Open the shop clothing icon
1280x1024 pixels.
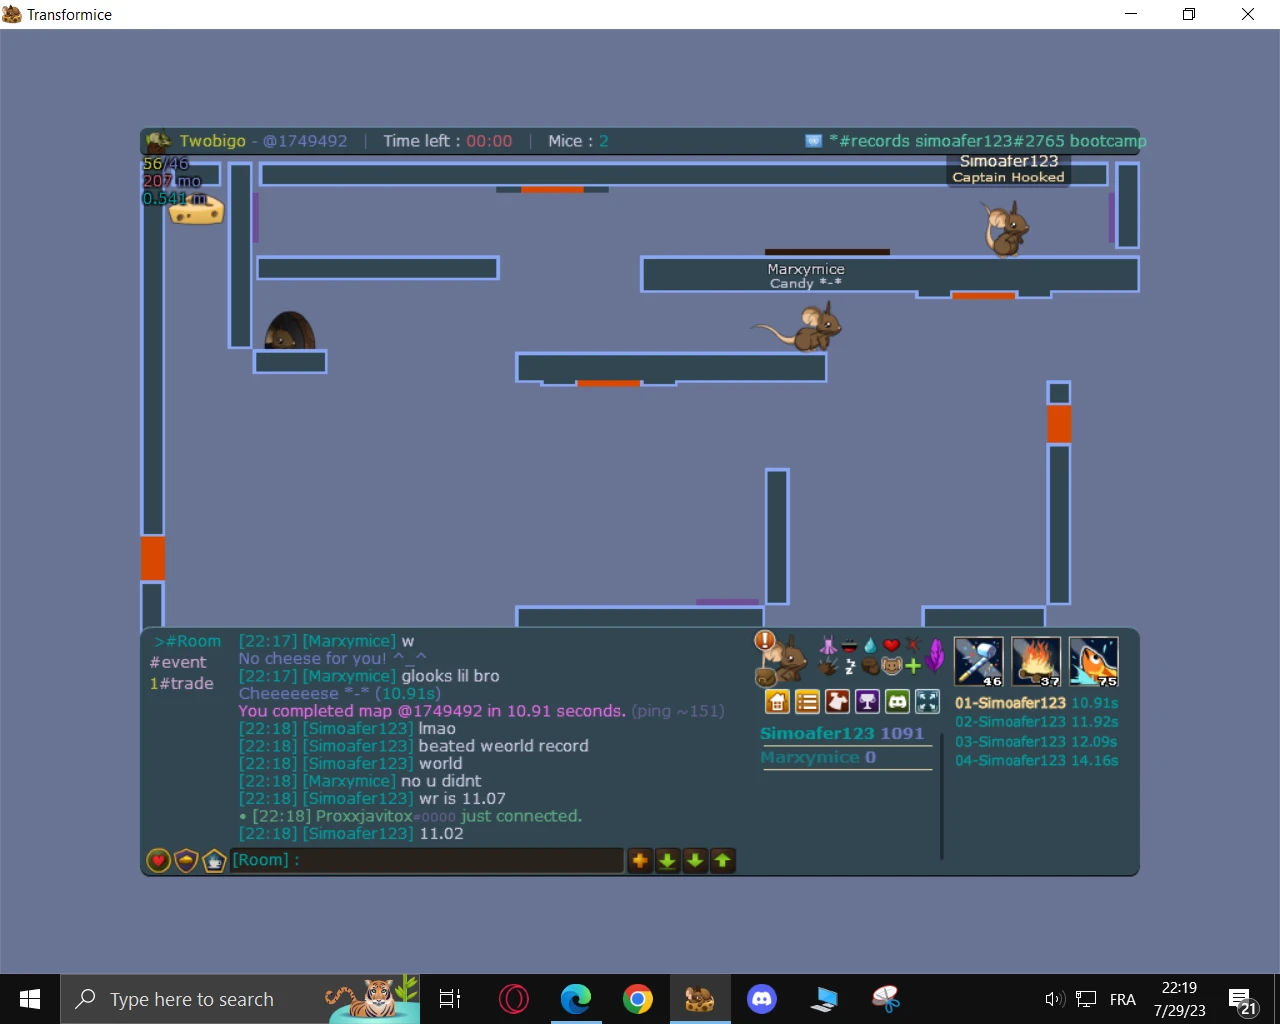click(837, 702)
